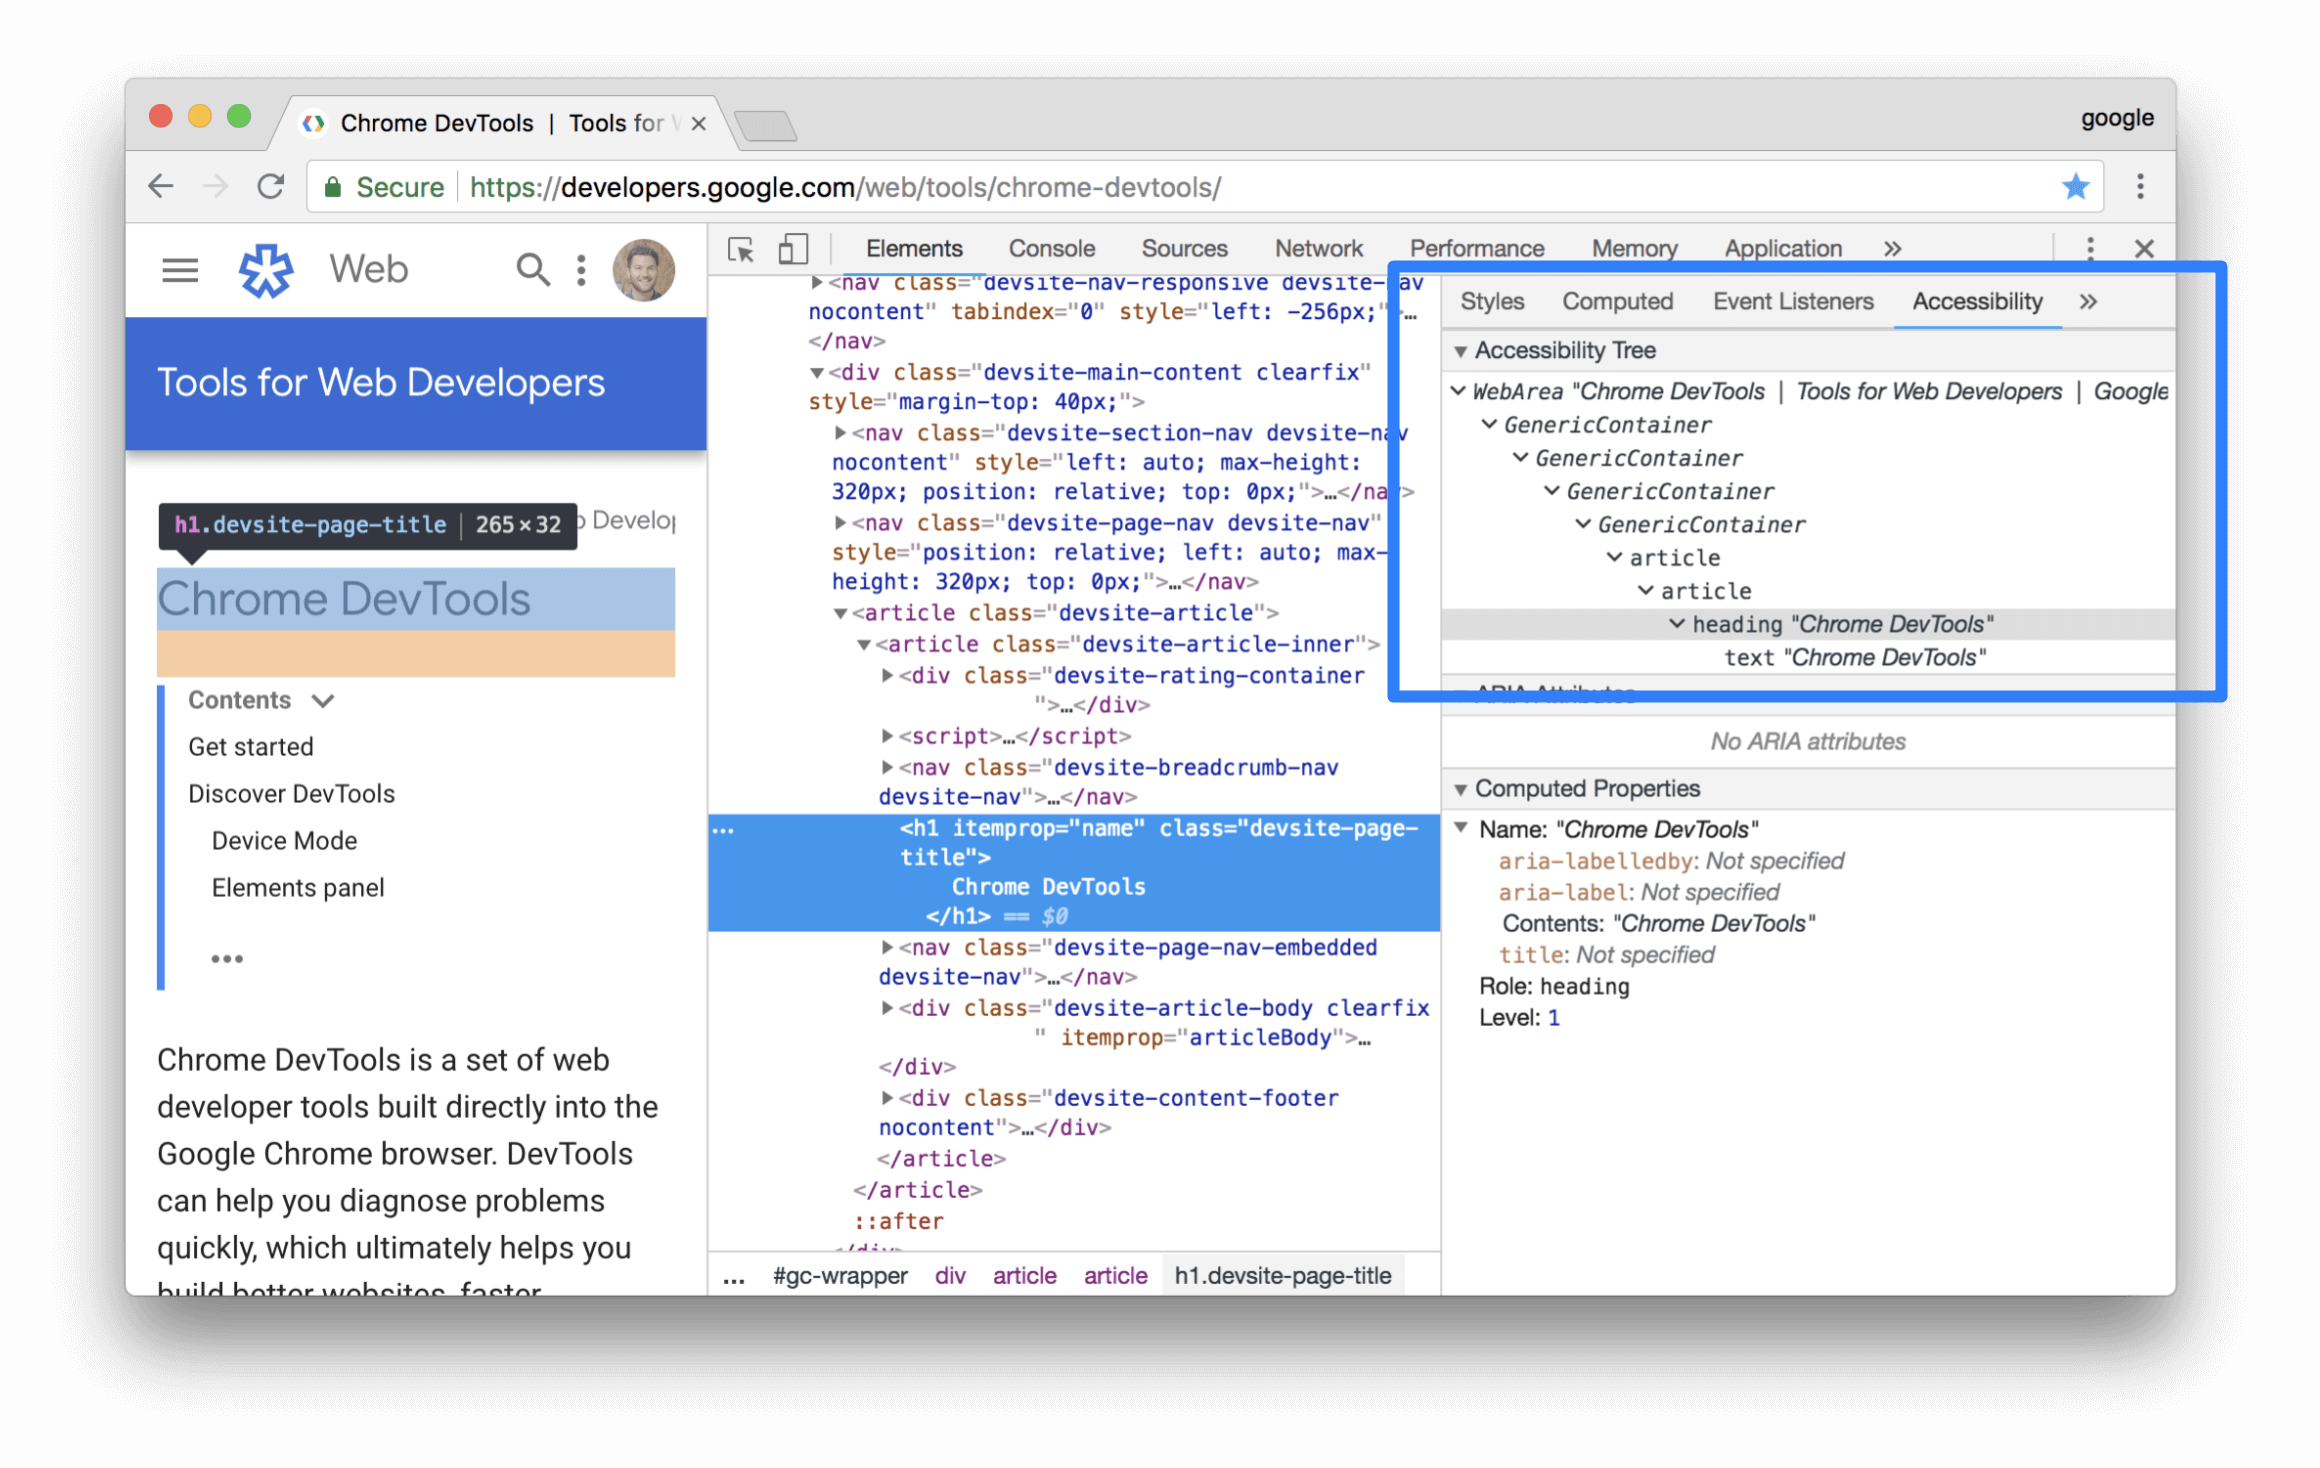Click the webpage search magnifier icon

pos(532,270)
